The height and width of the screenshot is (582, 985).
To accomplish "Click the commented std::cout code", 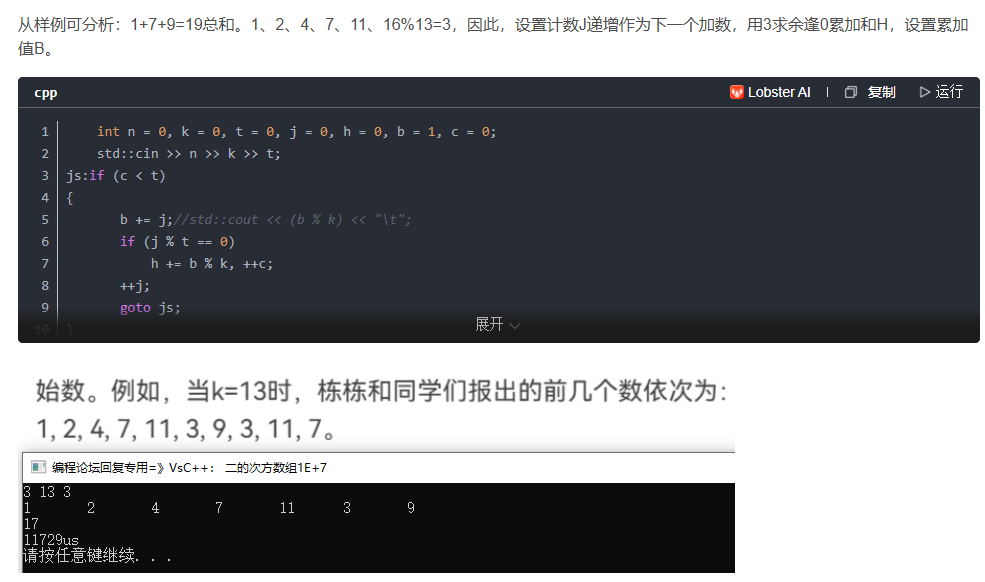I will (x=293, y=220).
